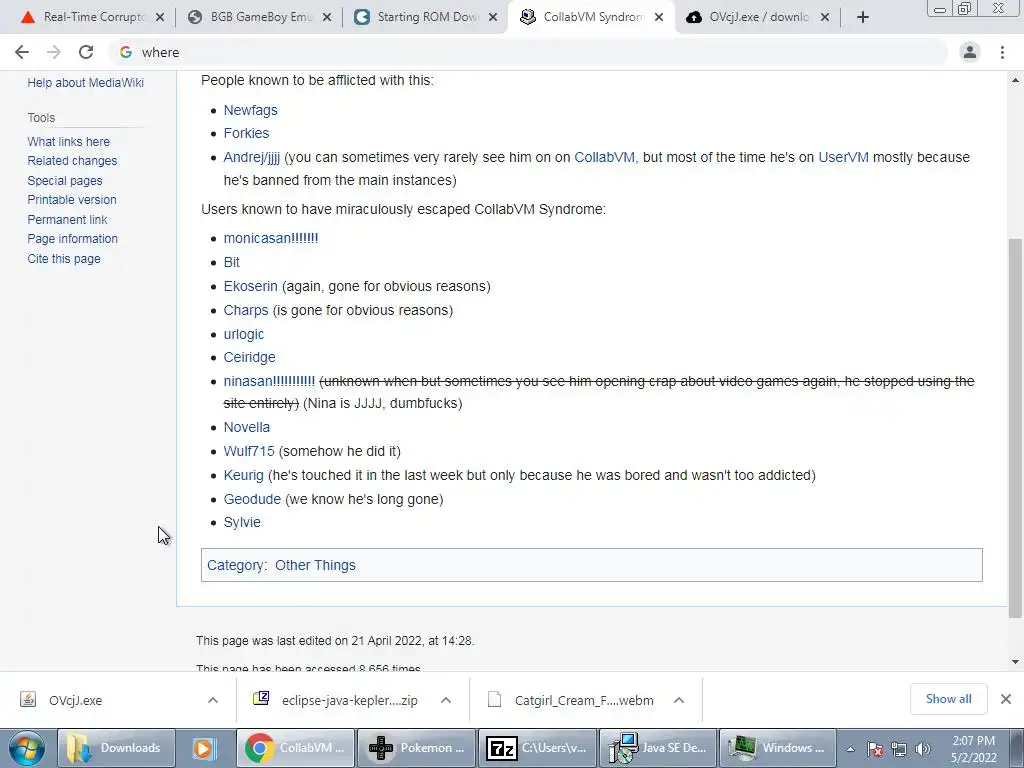Screen dimensions: 1024x768
Task: Open Special pages link
Action: point(65,181)
